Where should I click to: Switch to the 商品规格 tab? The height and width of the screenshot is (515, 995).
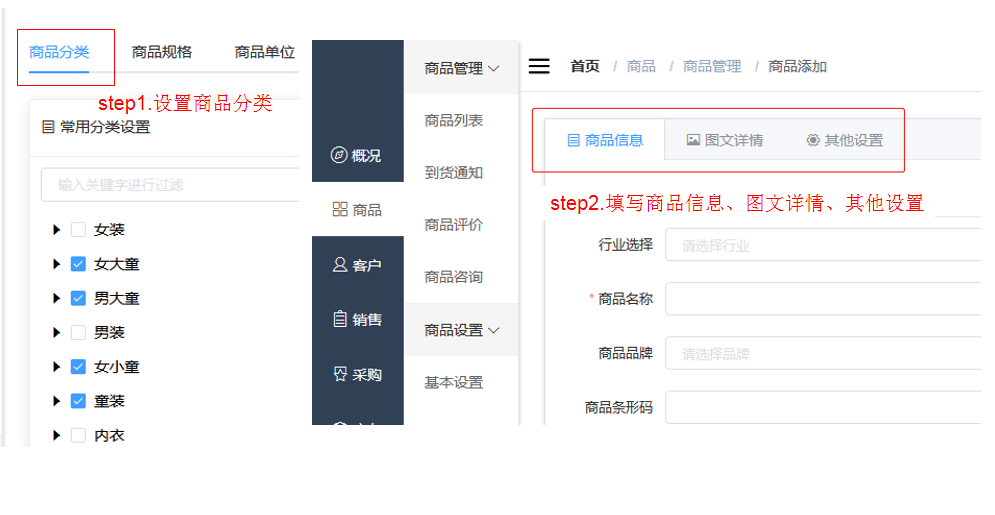162,52
